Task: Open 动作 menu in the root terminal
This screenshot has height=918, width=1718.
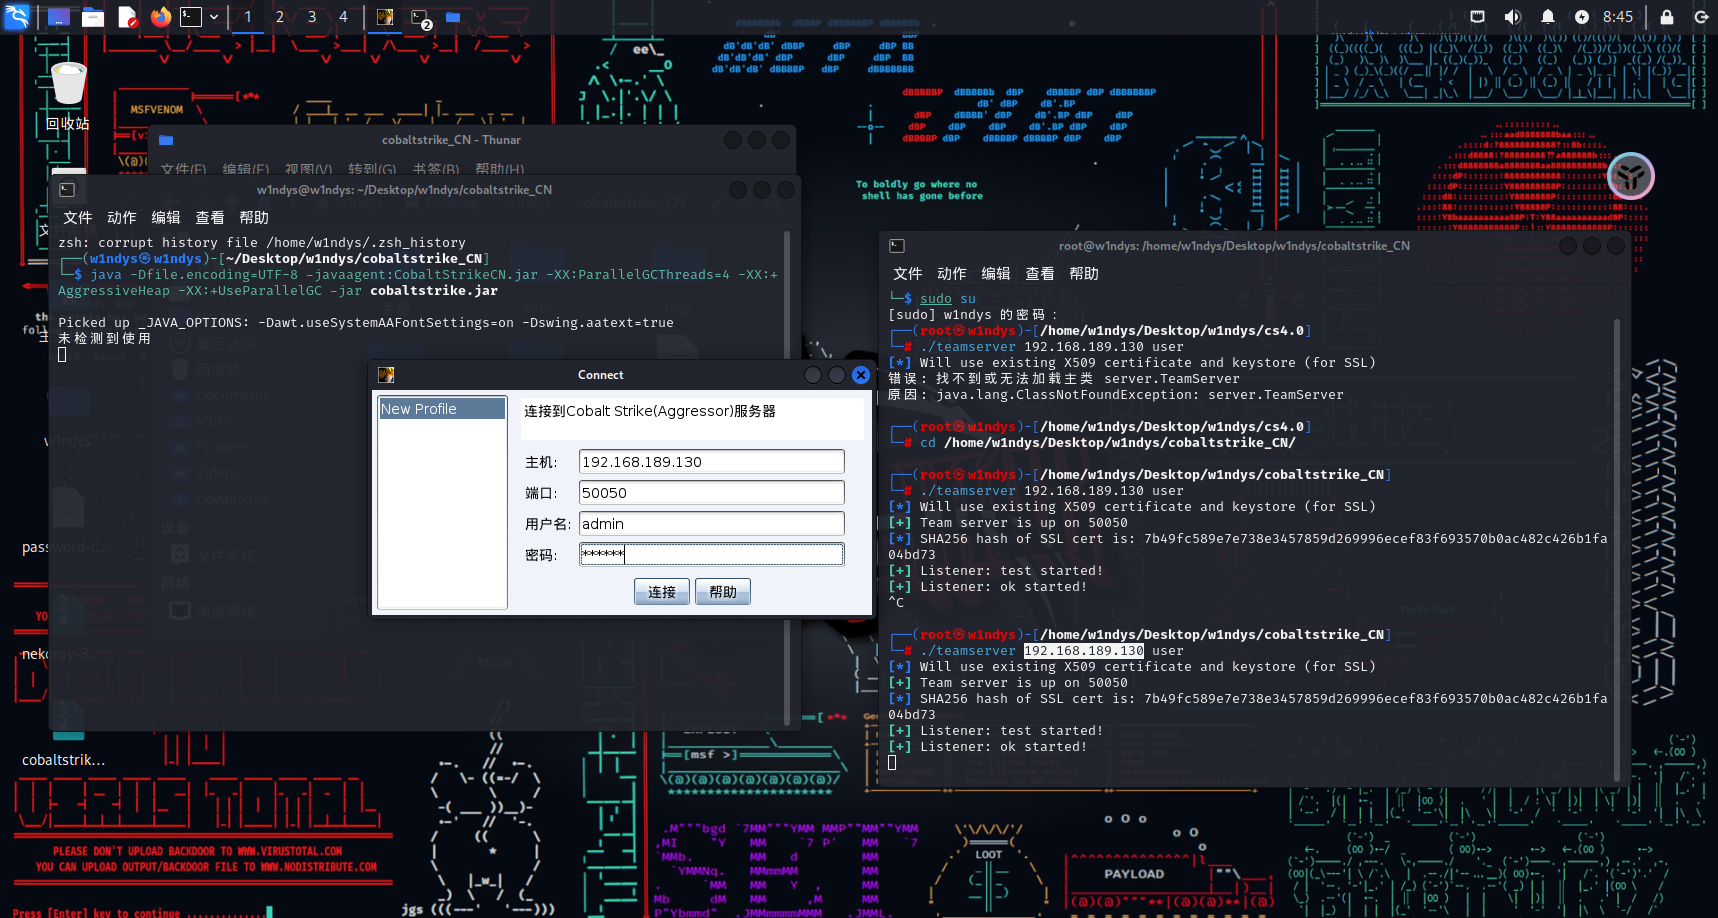Action: (x=951, y=274)
